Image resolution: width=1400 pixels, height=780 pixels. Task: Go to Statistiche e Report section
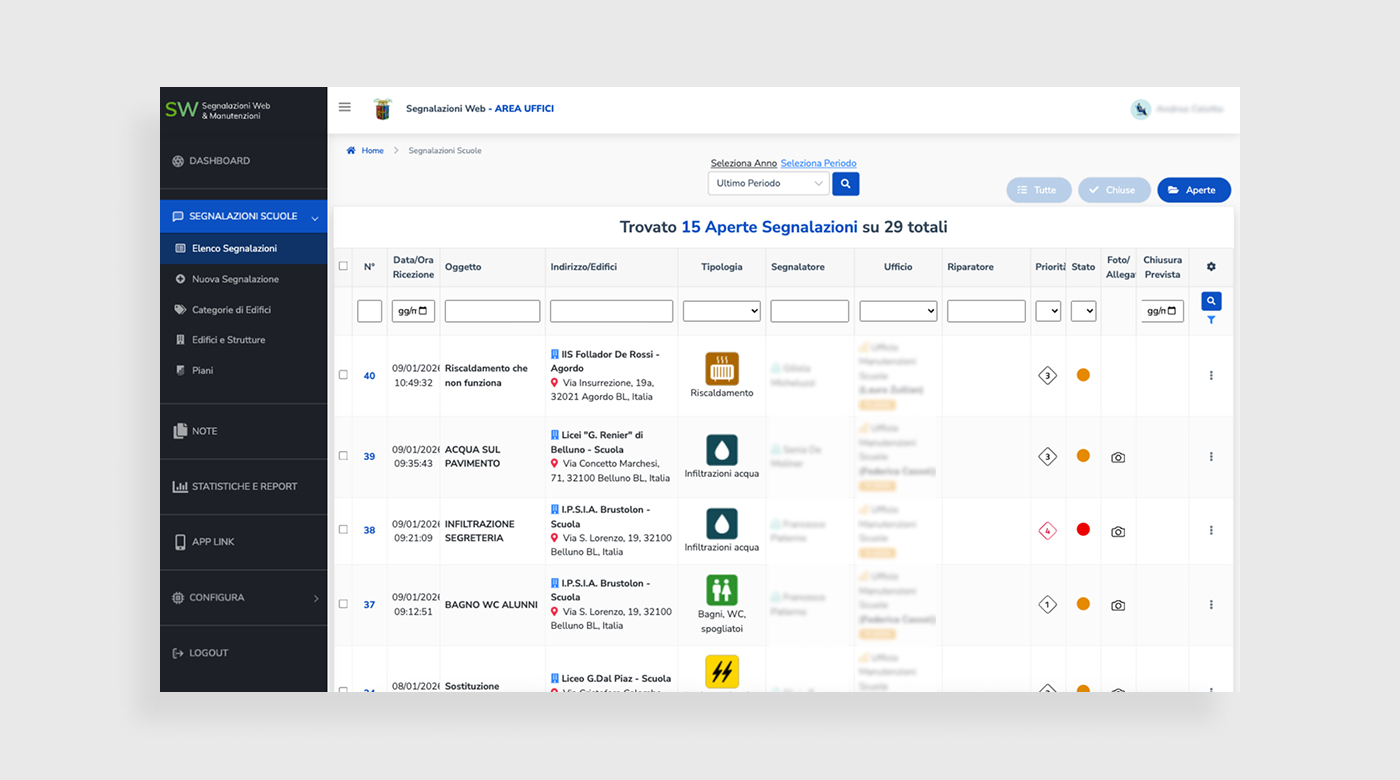click(244, 487)
